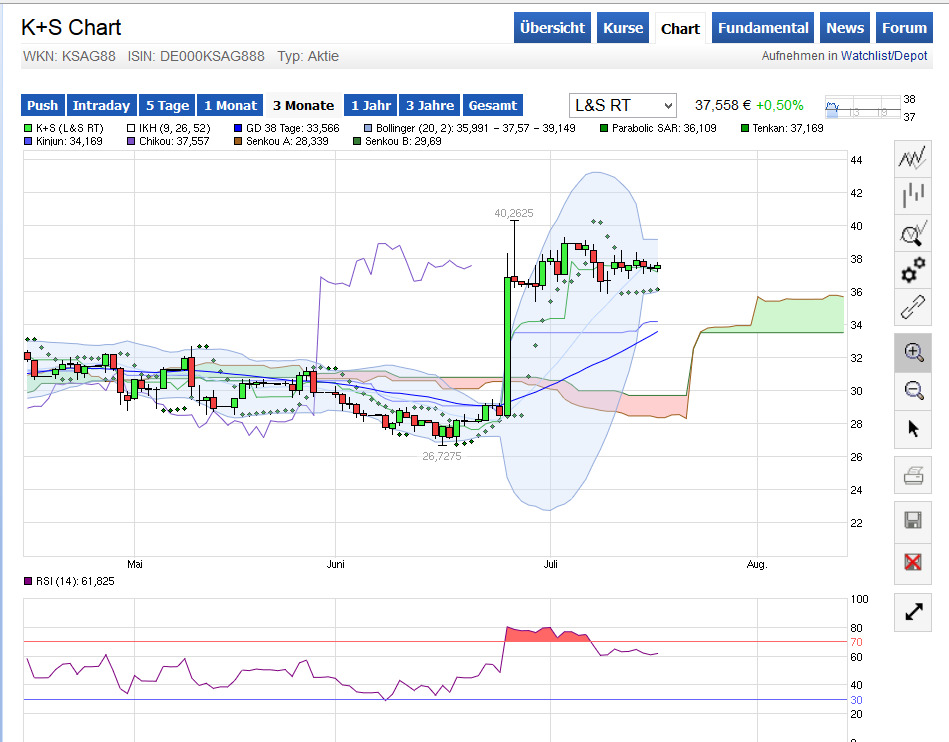Click the Depot link
949x742 pixels.
point(911,56)
